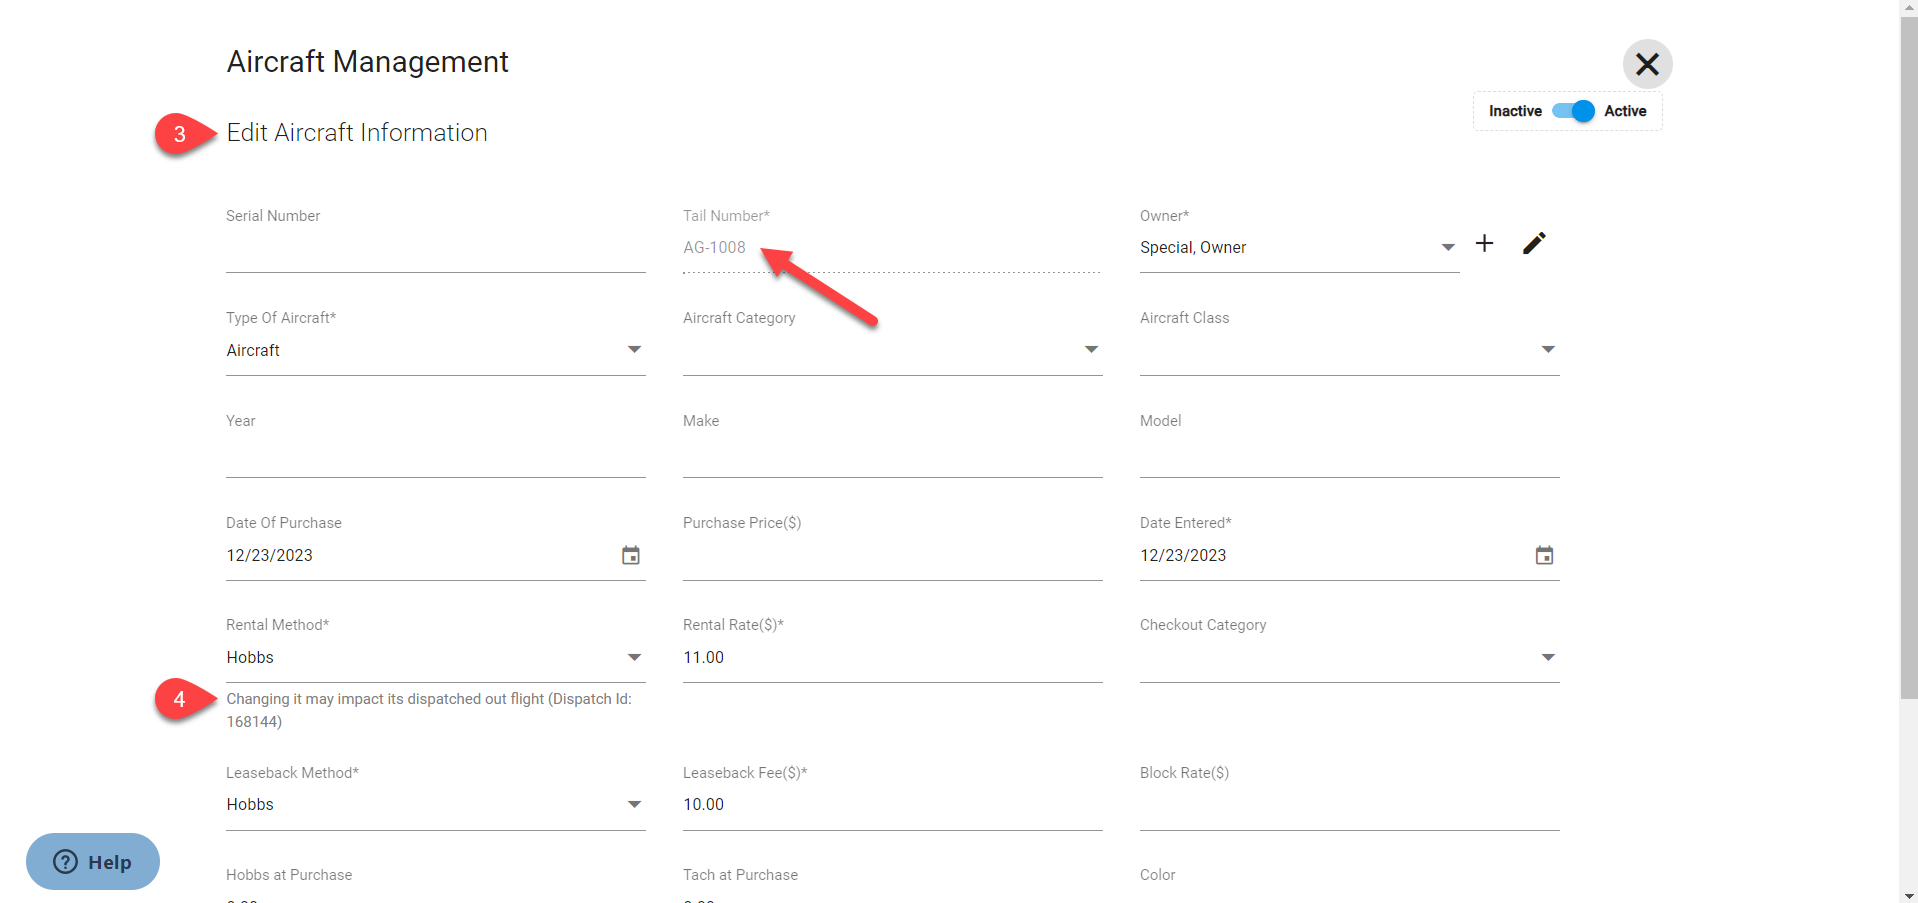Image resolution: width=1918 pixels, height=903 pixels.
Task: Click the Serial Number input field
Action: pyautogui.click(x=435, y=250)
